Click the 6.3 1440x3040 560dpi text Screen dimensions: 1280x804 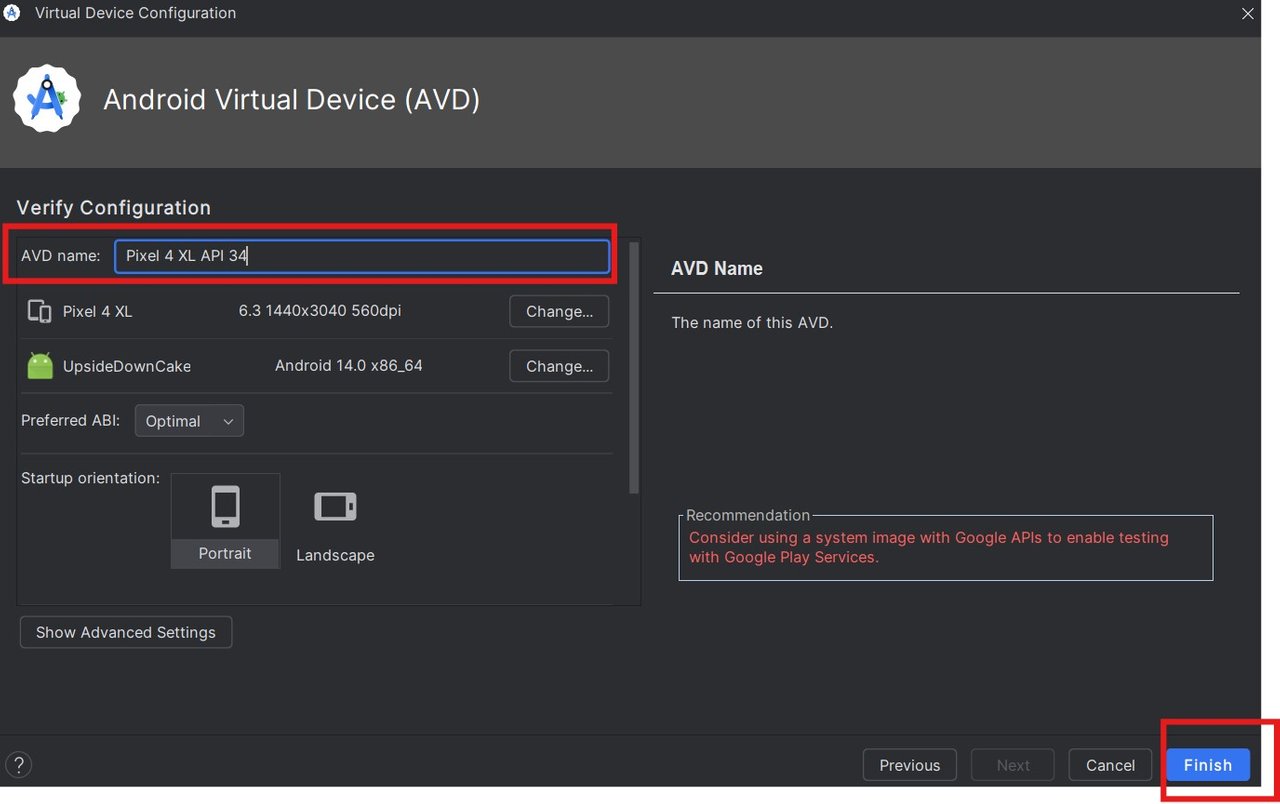click(320, 311)
